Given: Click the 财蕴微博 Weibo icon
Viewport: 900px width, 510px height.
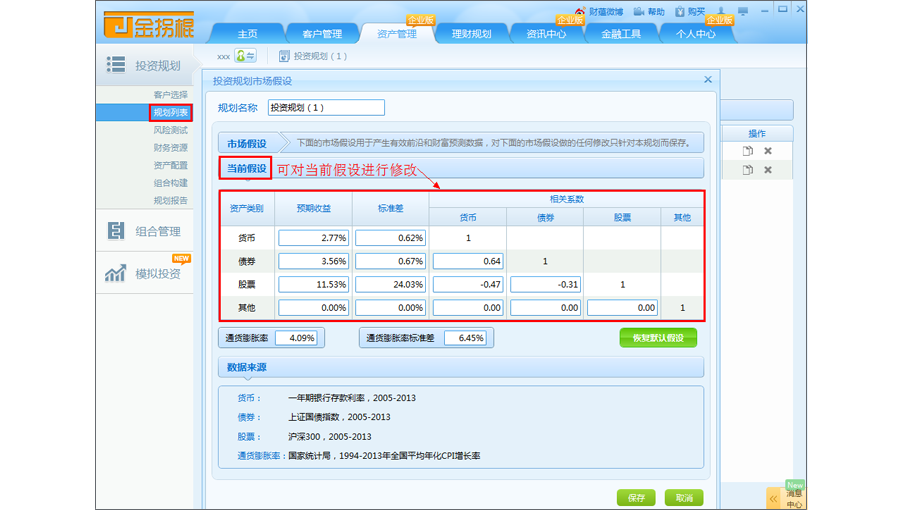Looking at the screenshot, I should pyautogui.click(x=580, y=12).
